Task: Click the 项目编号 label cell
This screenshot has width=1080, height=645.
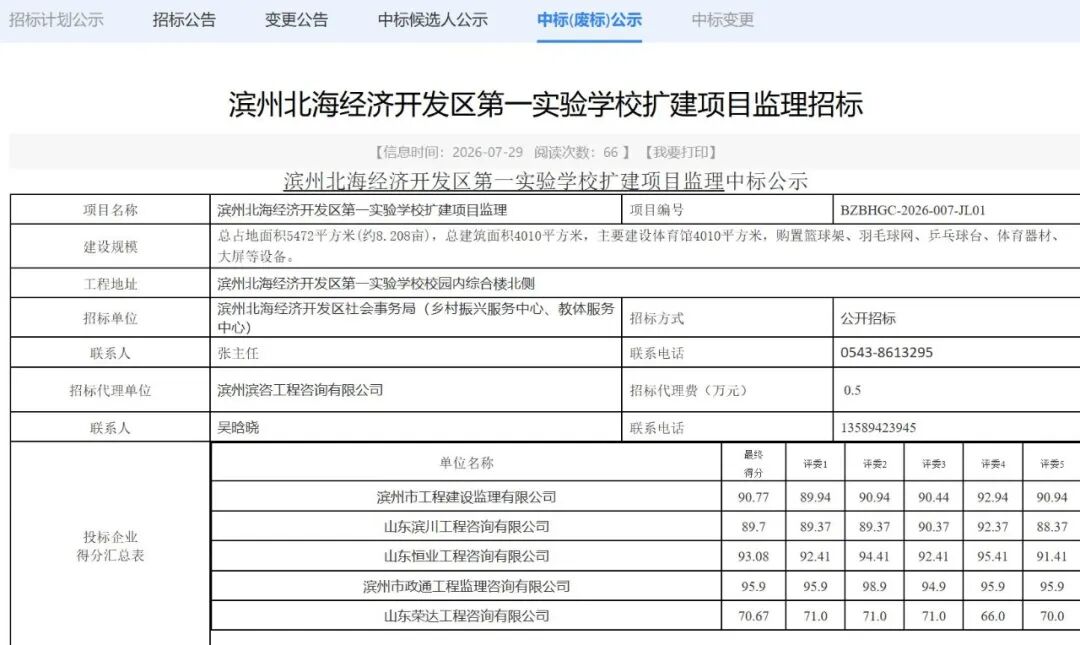Action: pyautogui.click(x=727, y=209)
